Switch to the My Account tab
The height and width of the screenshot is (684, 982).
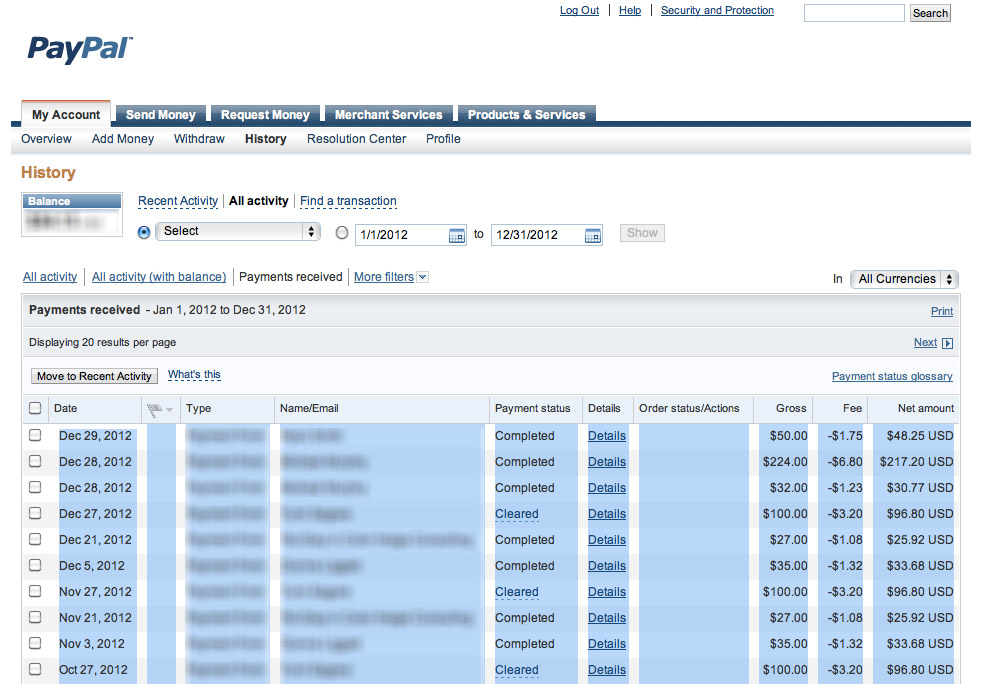coord(66,115)
